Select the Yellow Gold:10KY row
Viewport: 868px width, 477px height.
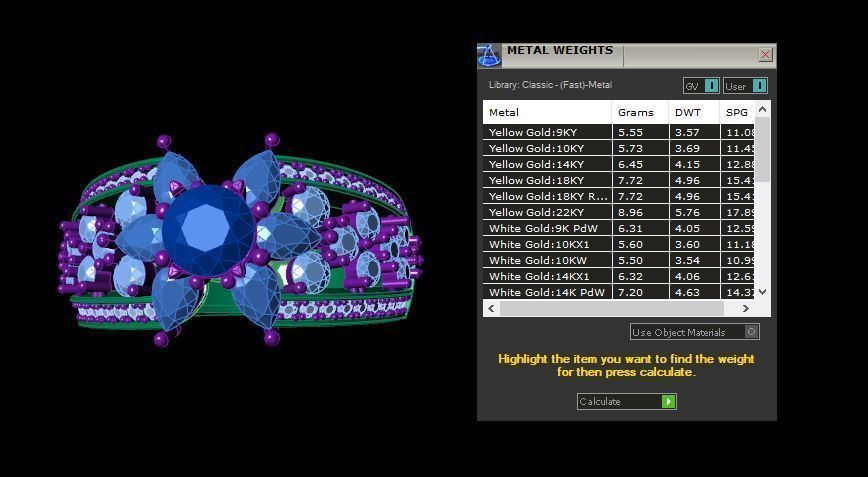[x=619, y=148]
